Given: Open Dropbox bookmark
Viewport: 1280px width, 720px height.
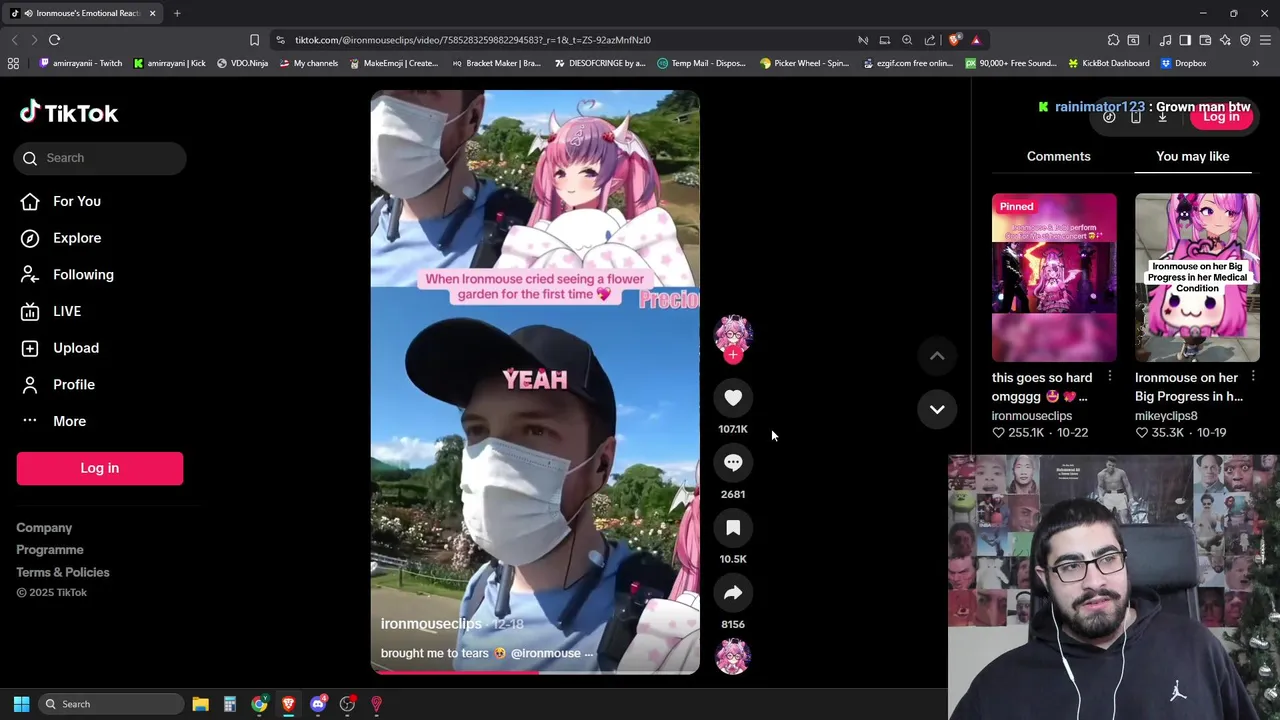Looking at the screenshot, I should (x=1183, y=63).
